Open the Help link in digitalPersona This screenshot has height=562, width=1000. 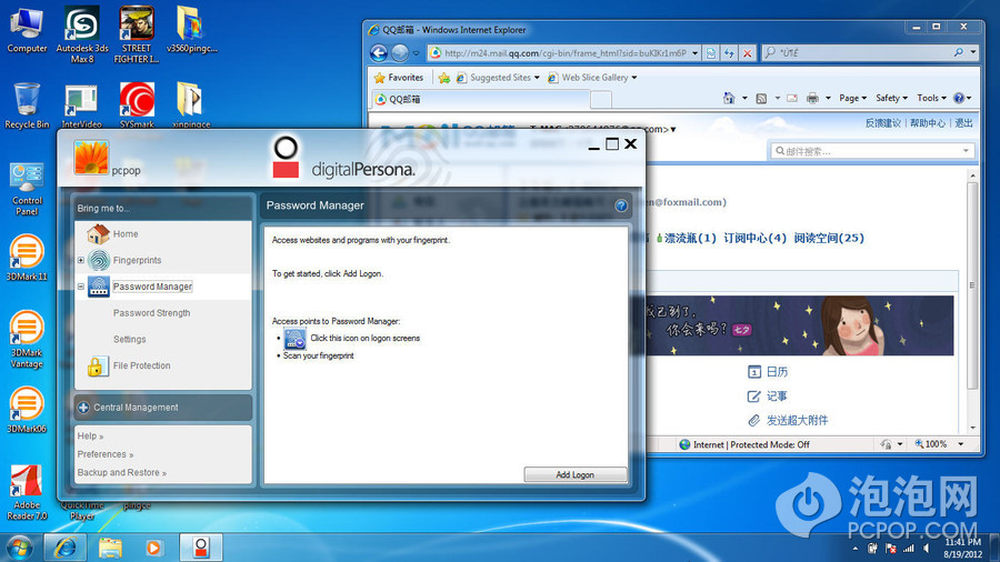pos(90,436)
